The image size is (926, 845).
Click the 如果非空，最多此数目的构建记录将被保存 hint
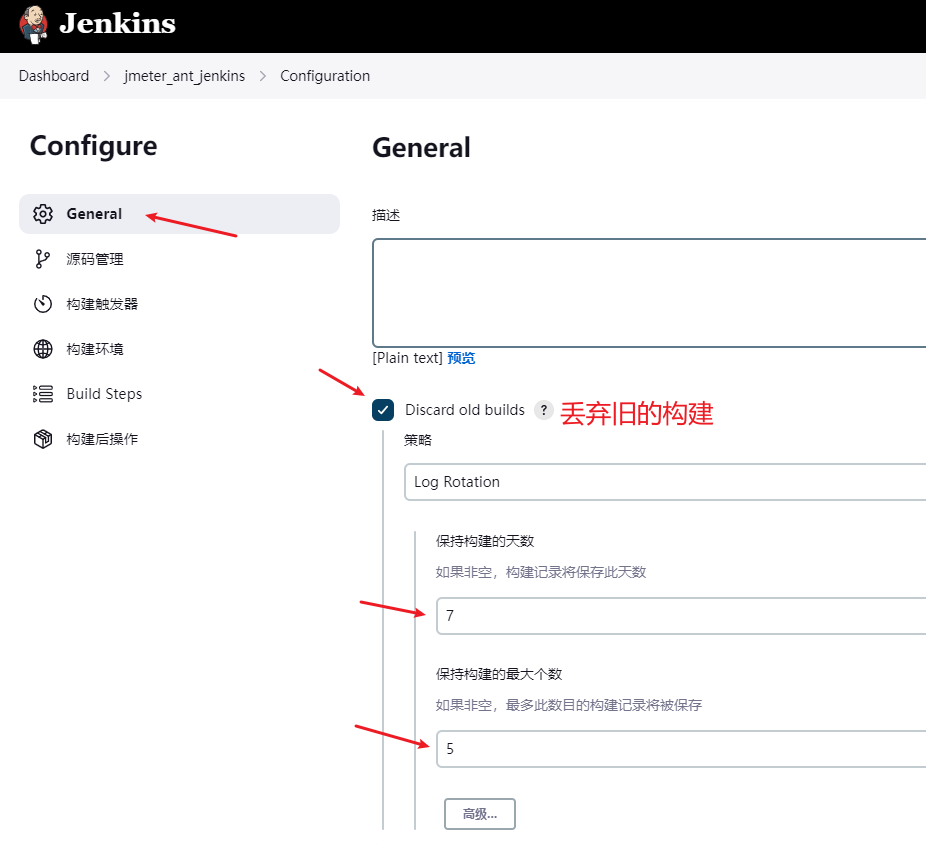[x=568, y=705]
